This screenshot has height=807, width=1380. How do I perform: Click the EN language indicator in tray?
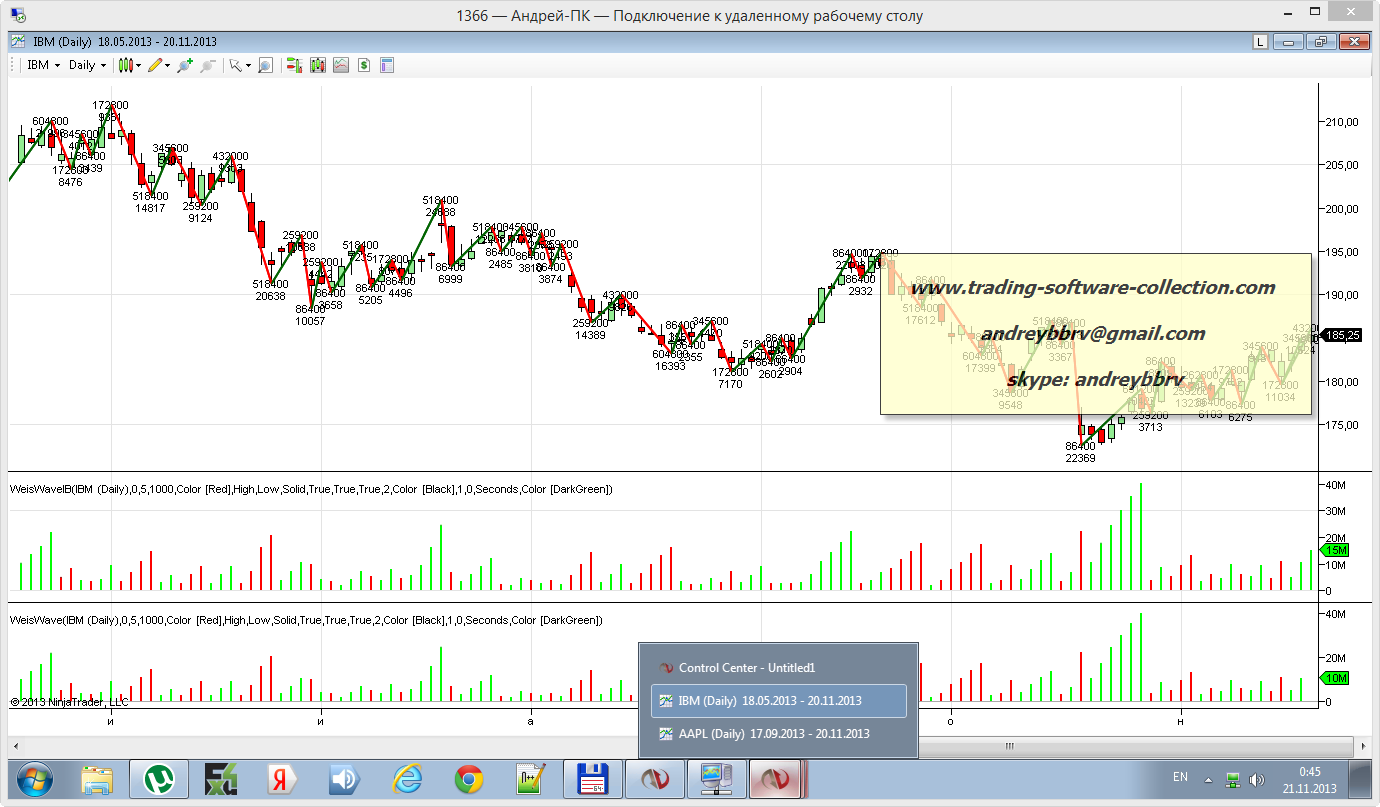pyautogui.click(x=1180, y=778)
